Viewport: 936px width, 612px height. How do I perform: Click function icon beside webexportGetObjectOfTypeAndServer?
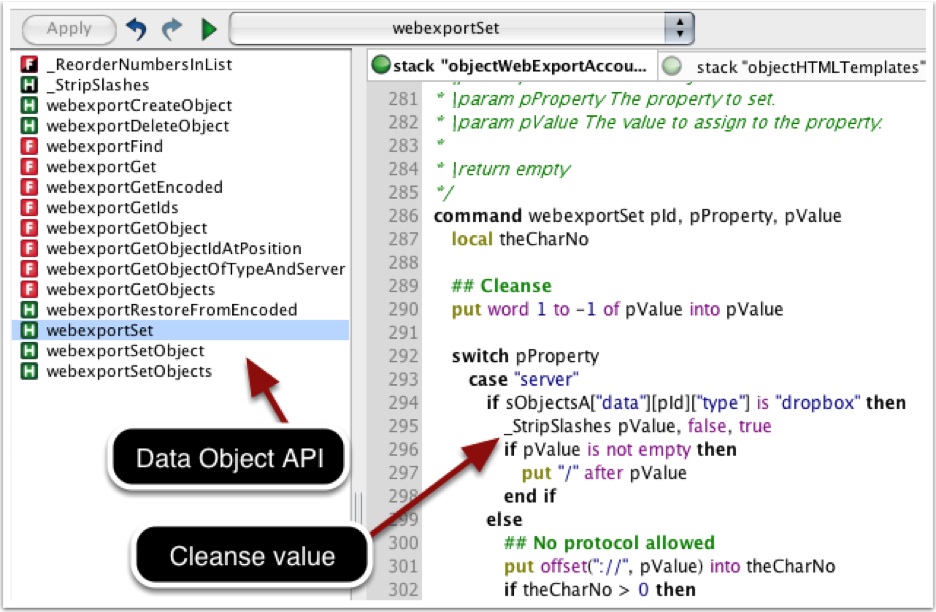click(x=29, y=269)
